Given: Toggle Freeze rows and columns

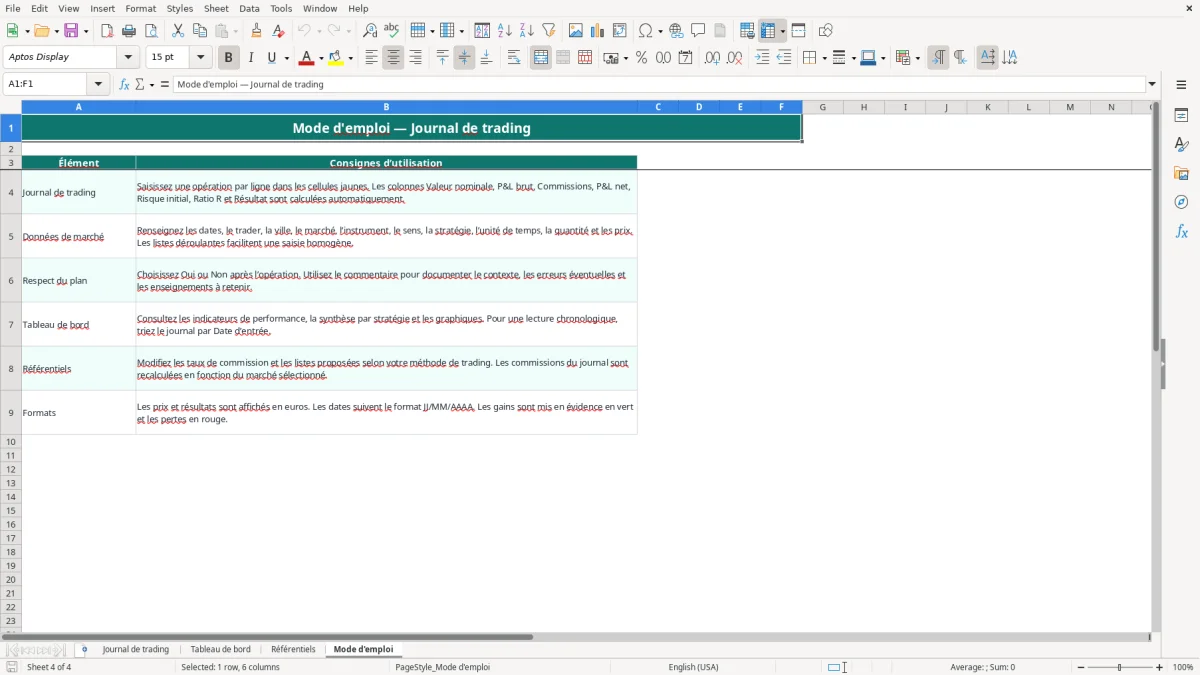Looking at the screenshot, I should point(768,31).
